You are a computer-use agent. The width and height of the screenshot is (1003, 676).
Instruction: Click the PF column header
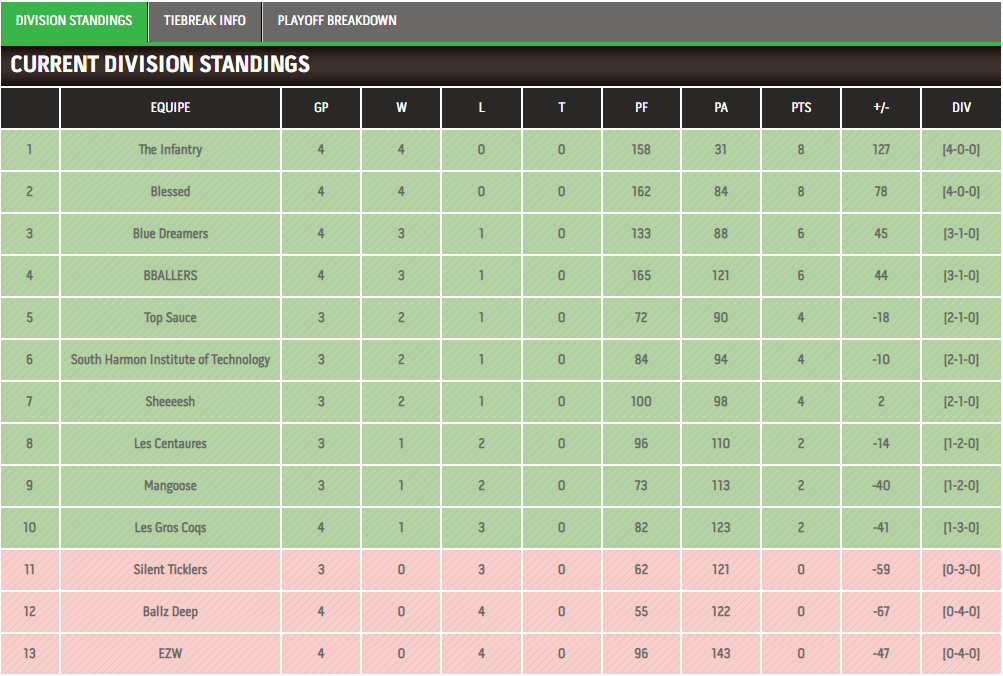point(641,107)
